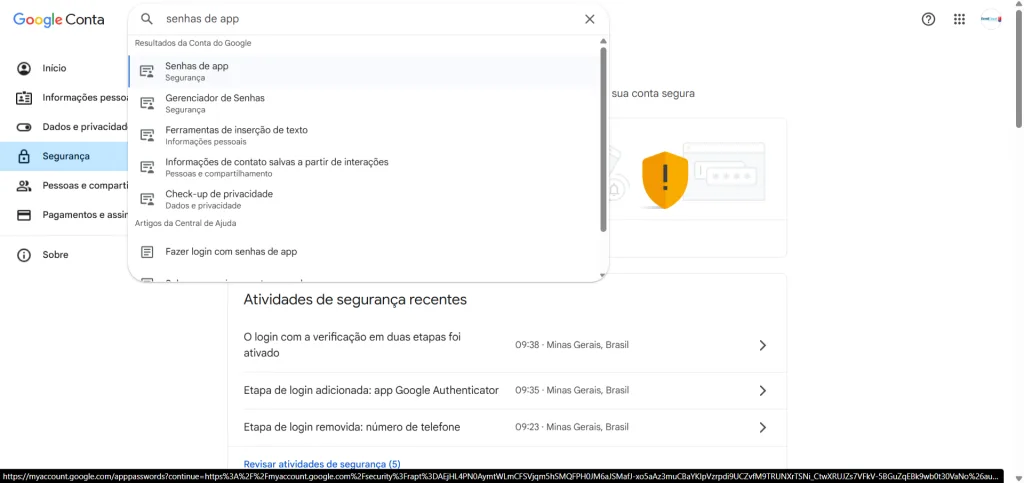
Task: Click the Resultados da Conta do Google label
Action: pyautogui.click(x=193, y=43)
